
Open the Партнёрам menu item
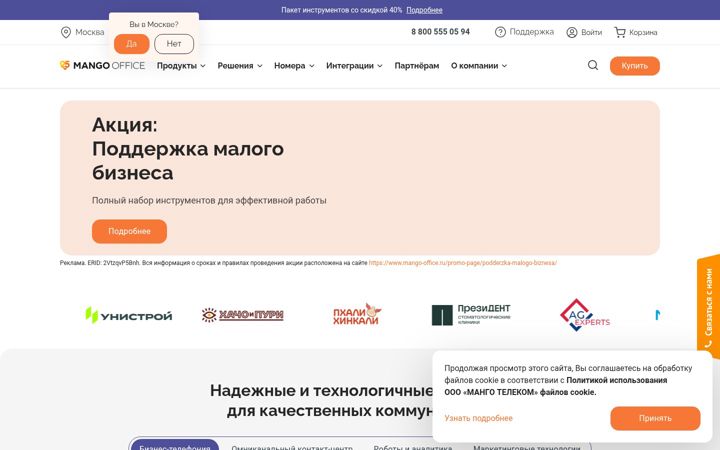click(x=416, y=66)
